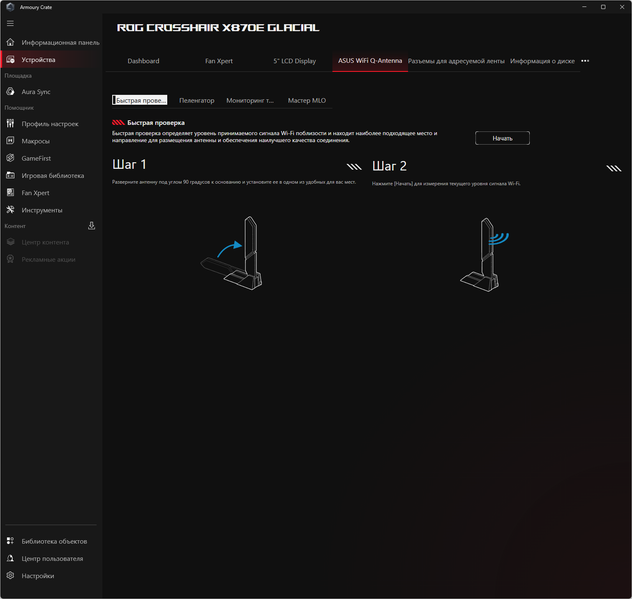Click the Начать button
This screenshot has height=599, width=632.
[x=502, y=138]
